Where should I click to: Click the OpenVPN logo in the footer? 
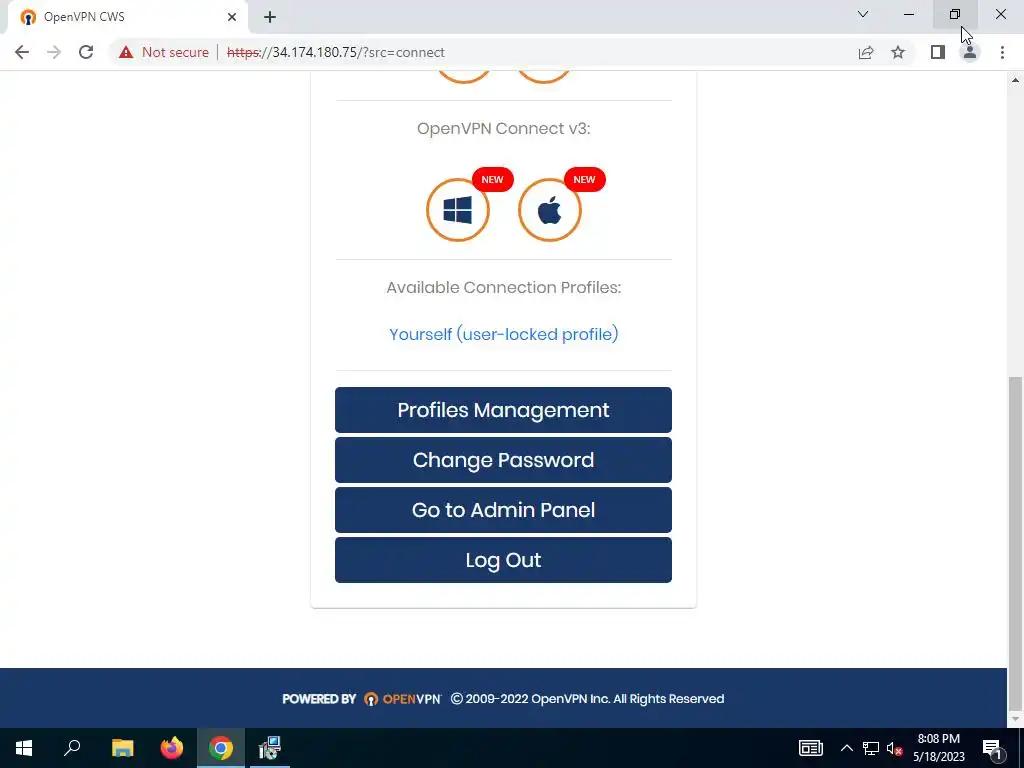[x=402, y=699]
